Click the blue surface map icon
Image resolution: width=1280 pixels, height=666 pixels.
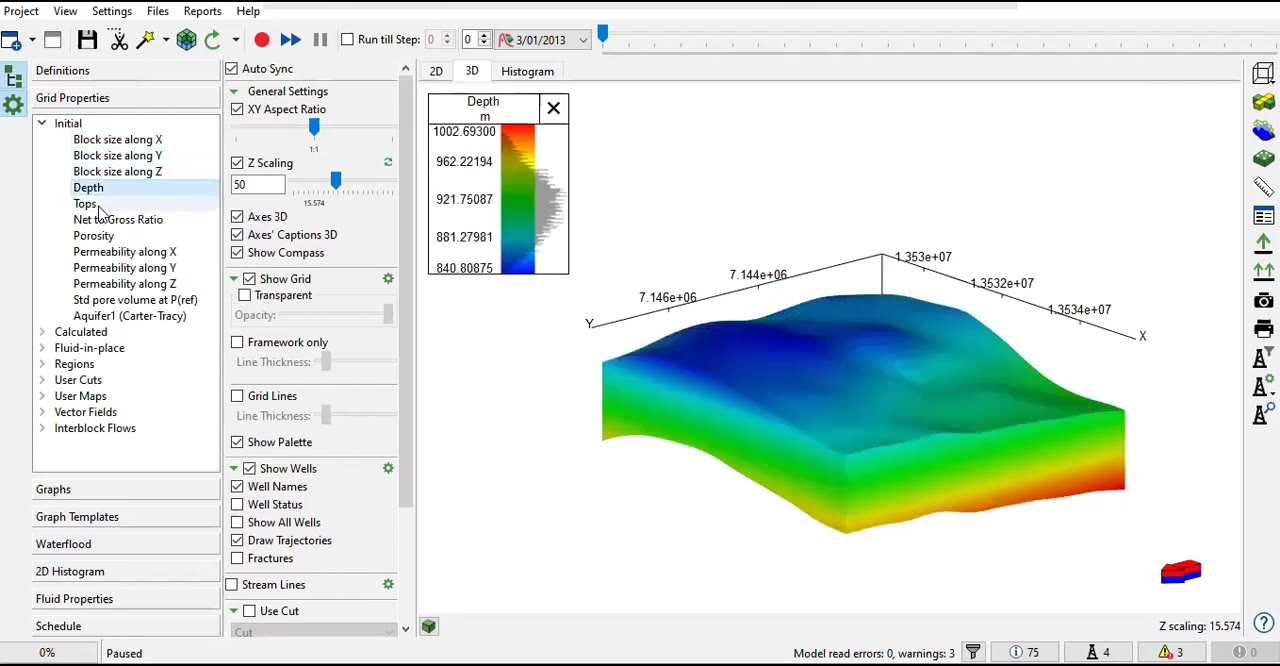[1263, 130]
